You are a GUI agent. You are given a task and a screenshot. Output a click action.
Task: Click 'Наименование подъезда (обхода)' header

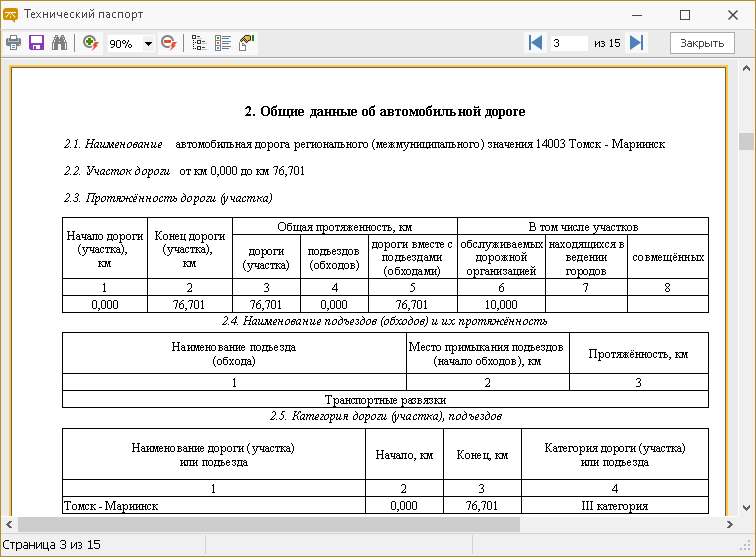(234, 354)
